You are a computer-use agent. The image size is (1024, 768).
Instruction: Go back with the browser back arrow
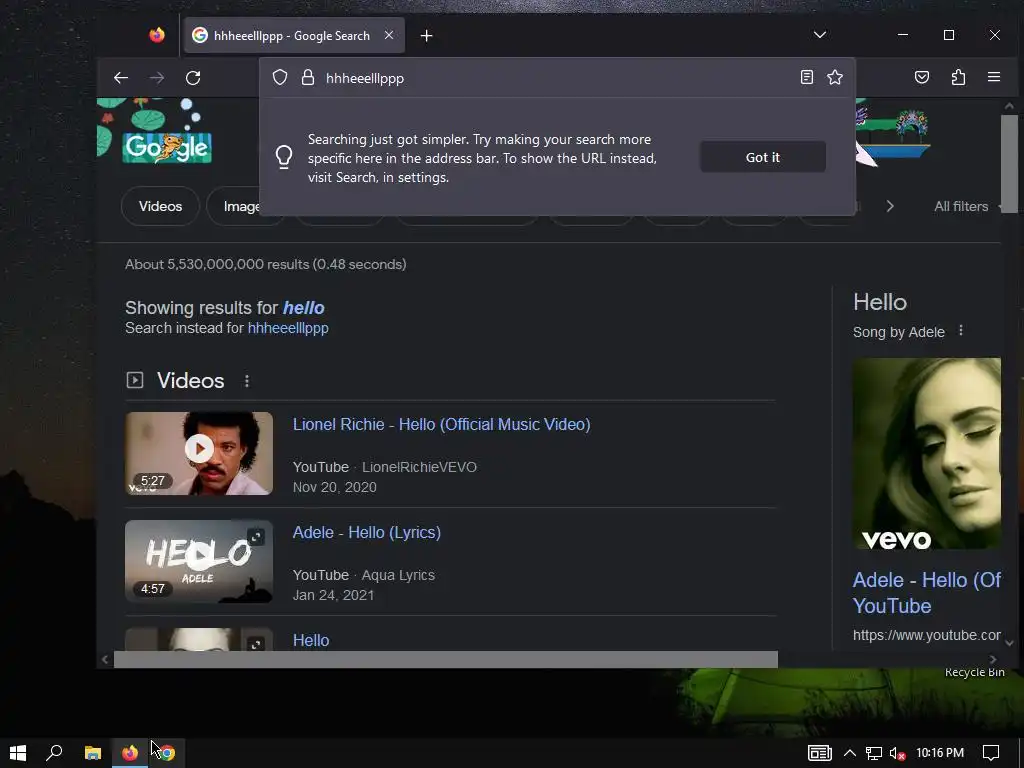pos(121,78)
